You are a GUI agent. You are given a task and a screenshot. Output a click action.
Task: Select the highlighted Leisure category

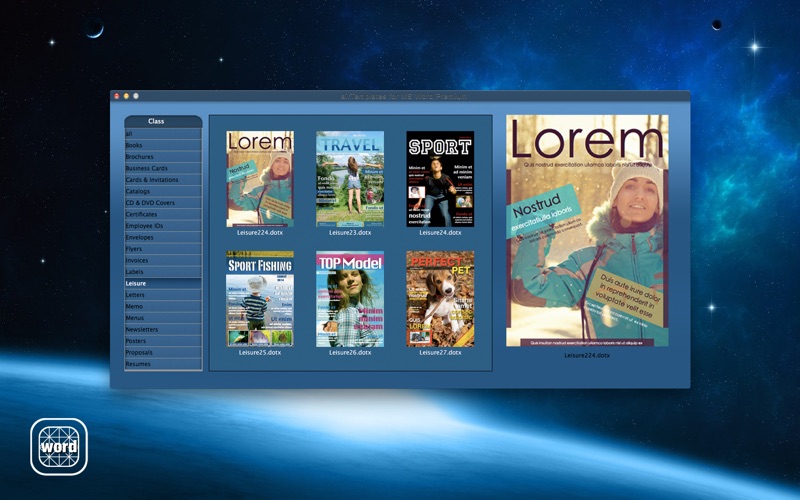point(163,283)
